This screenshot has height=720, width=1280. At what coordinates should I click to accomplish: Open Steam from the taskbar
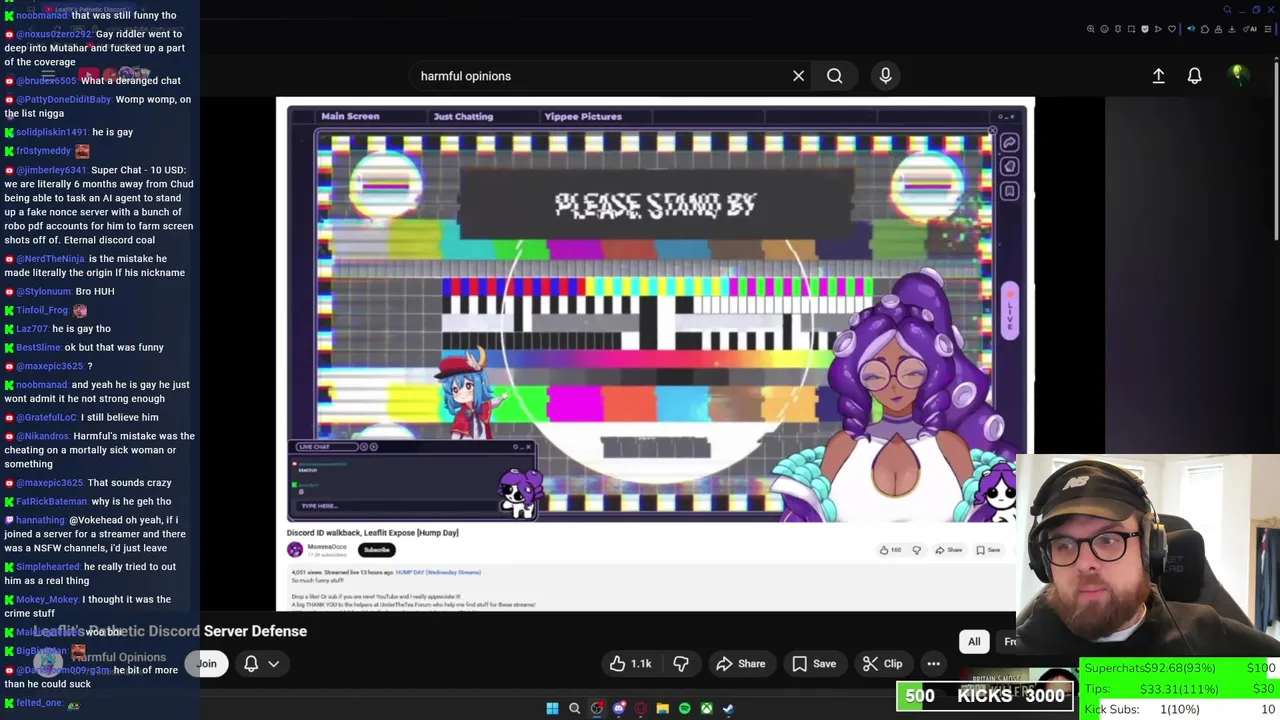728,709
